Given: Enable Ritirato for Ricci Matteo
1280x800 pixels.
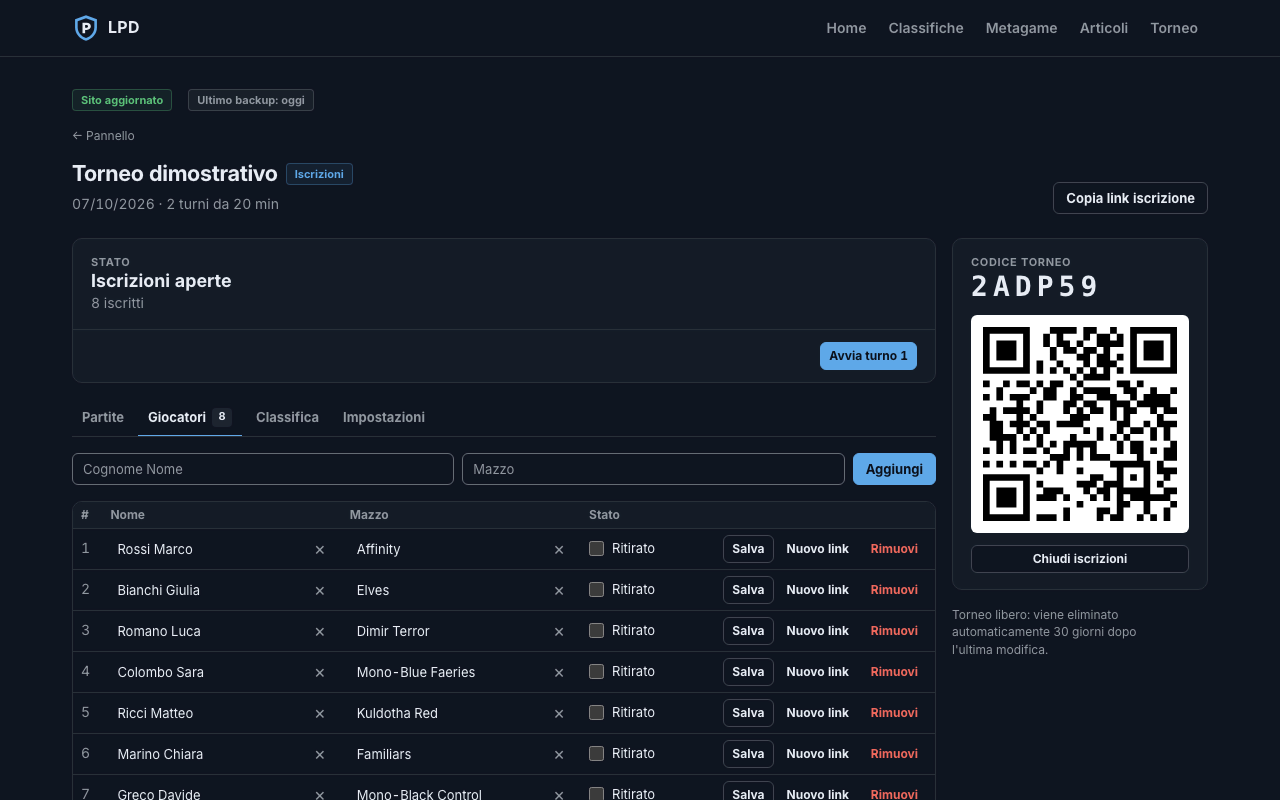Looking at the screenshot, I should coord(597,712).
